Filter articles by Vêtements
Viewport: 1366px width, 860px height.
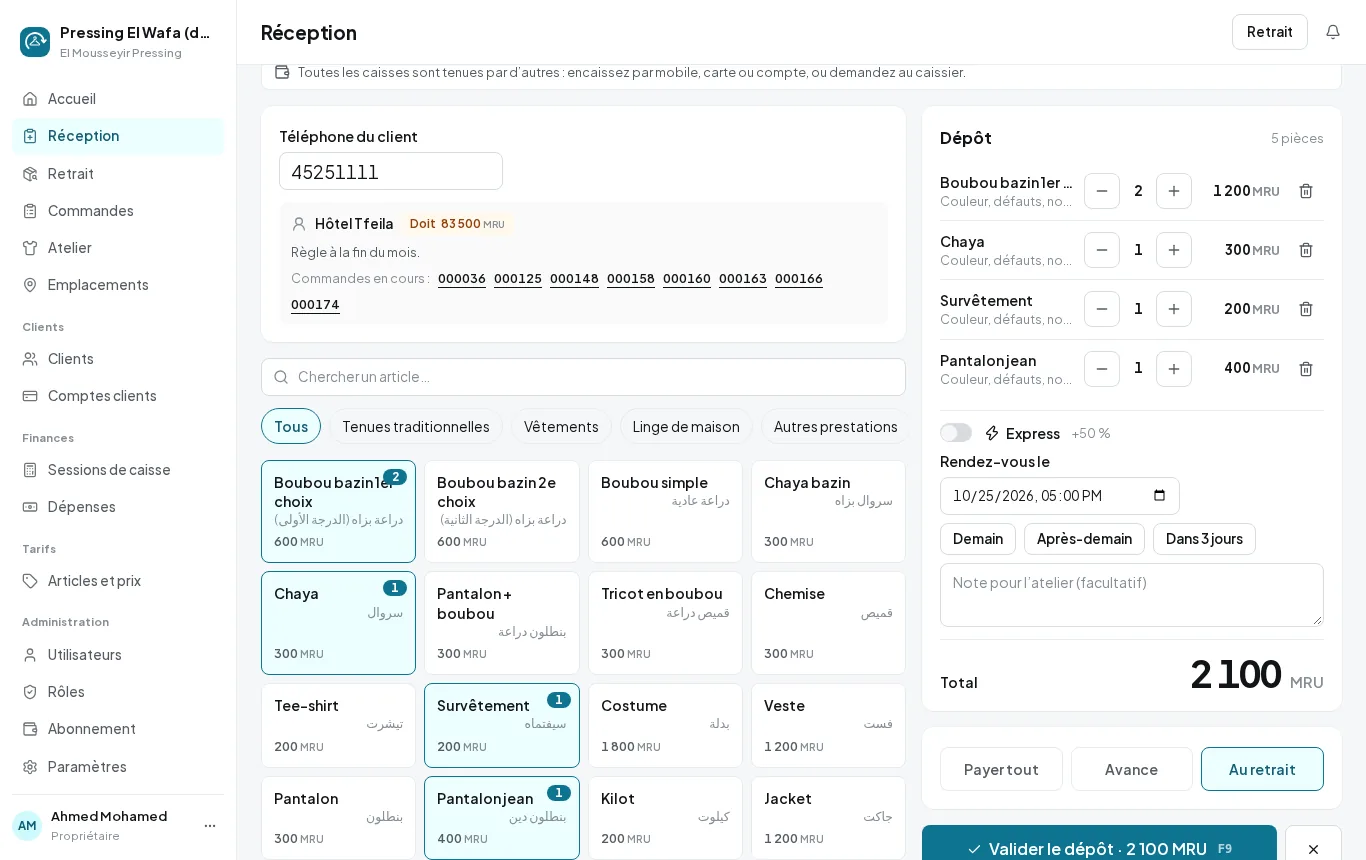[561, 426]
